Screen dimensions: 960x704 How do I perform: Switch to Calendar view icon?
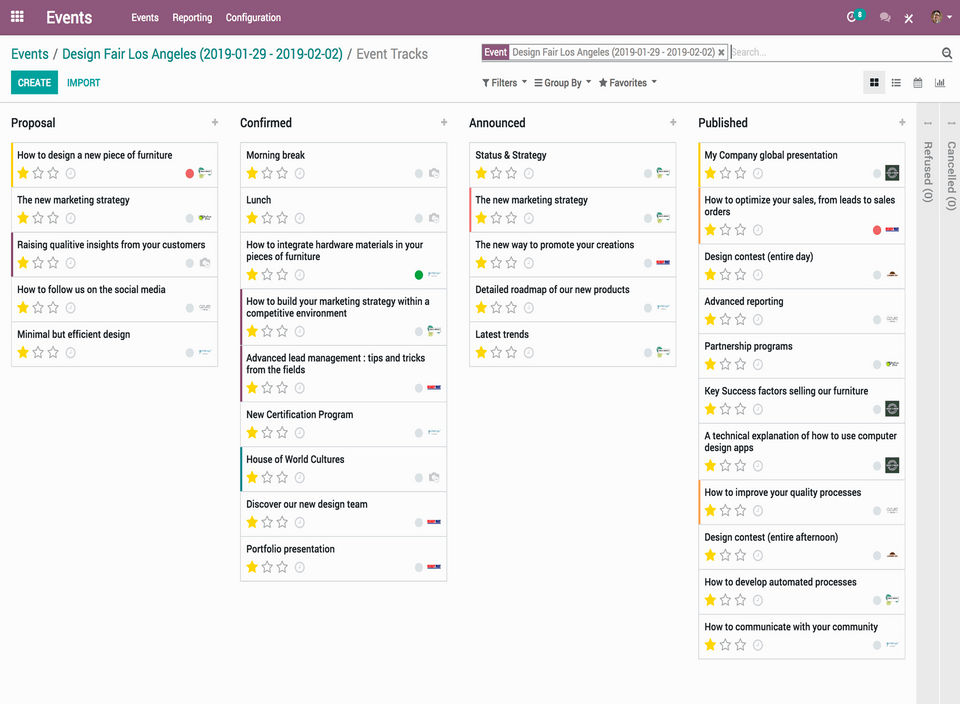click(918, 83)
